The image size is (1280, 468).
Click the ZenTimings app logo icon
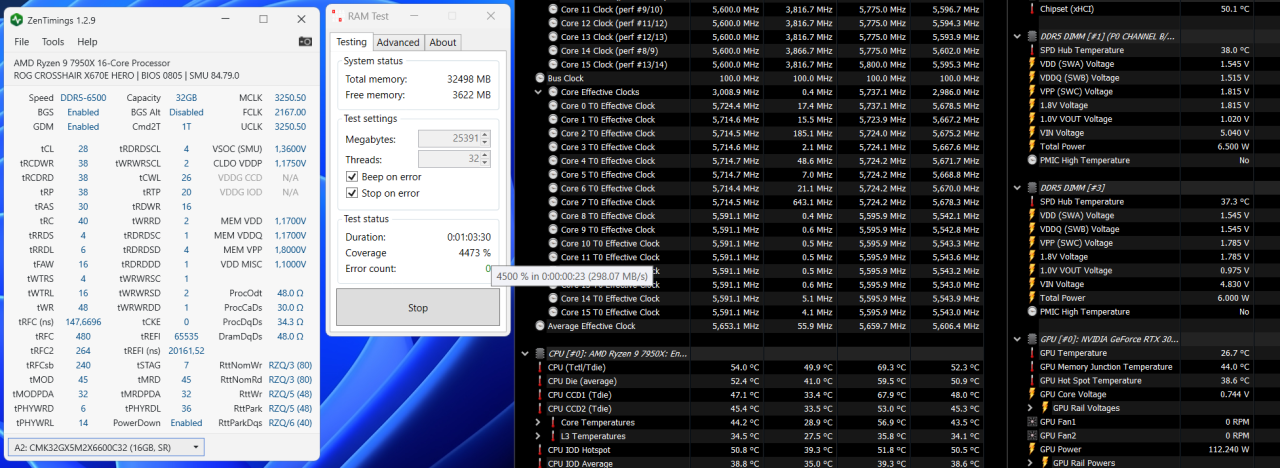pyautogui.click(x=17, y=19)
